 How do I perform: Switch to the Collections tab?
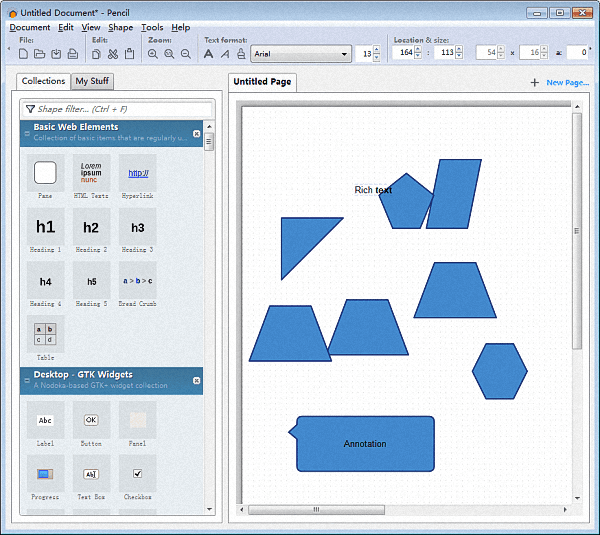(x=43, y=81)
